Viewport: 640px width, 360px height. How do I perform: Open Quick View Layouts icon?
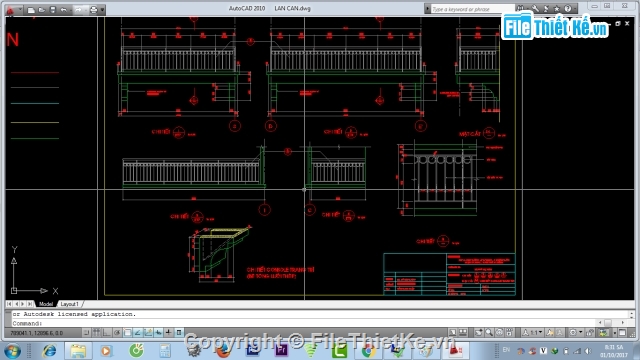463,333
